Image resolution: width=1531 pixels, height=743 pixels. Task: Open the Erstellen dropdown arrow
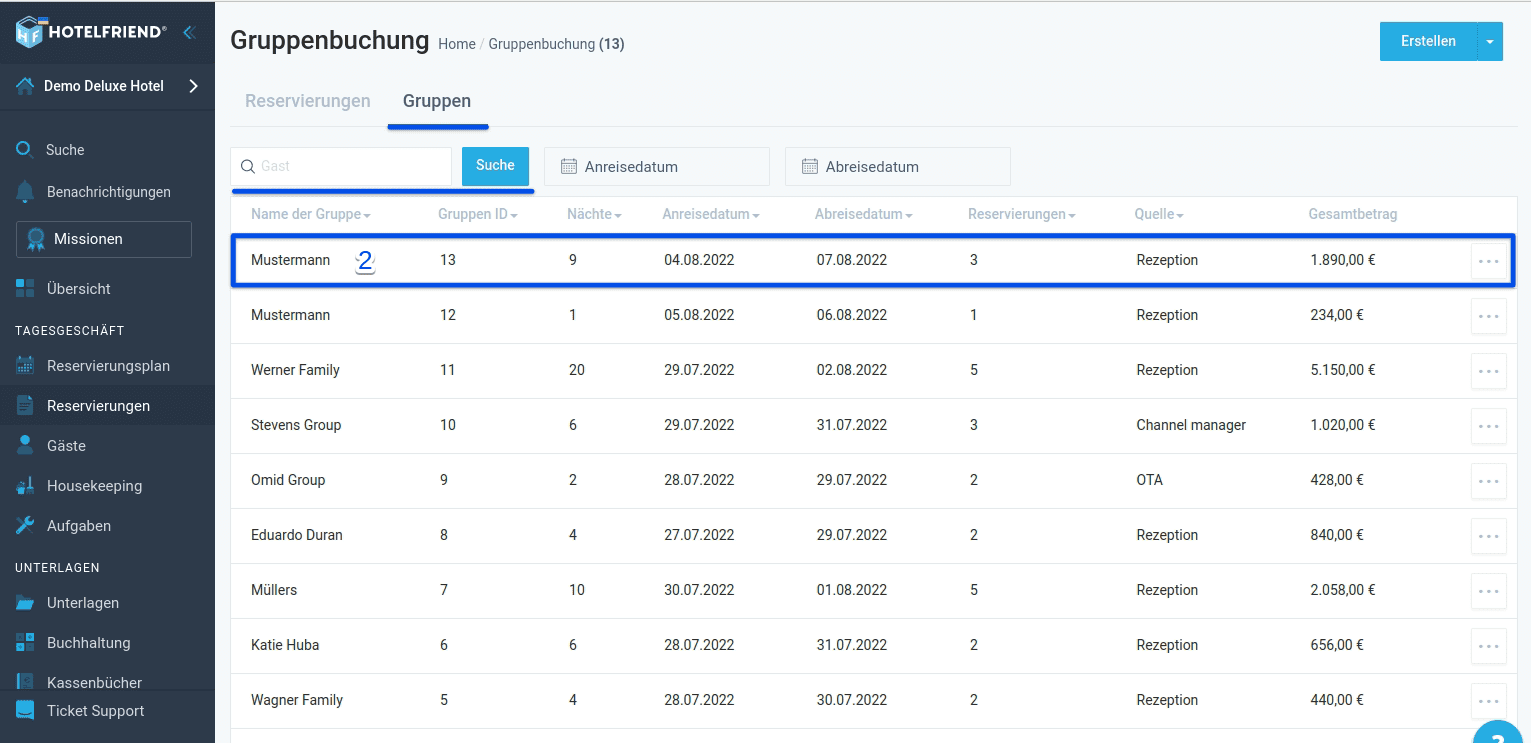[1490, 42]
